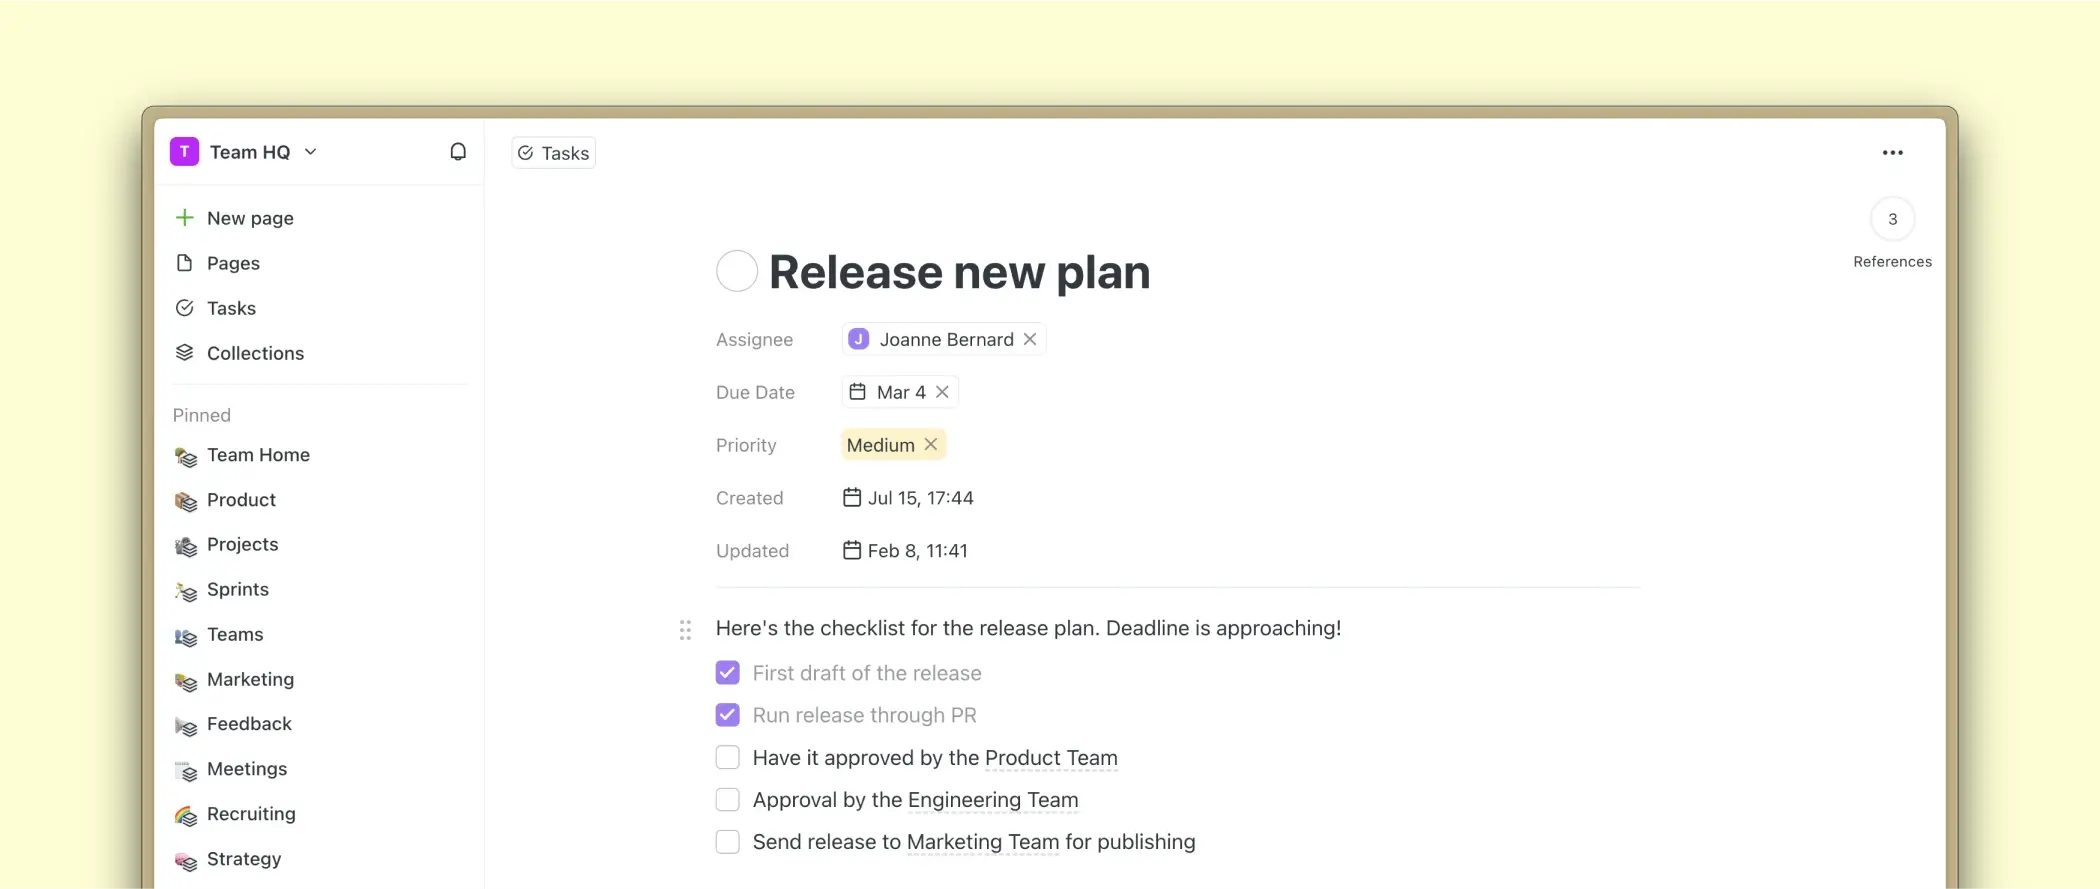Open the references counter showing 3
The width and height of the screenshot is (2100, 889).
(1892, 220)
